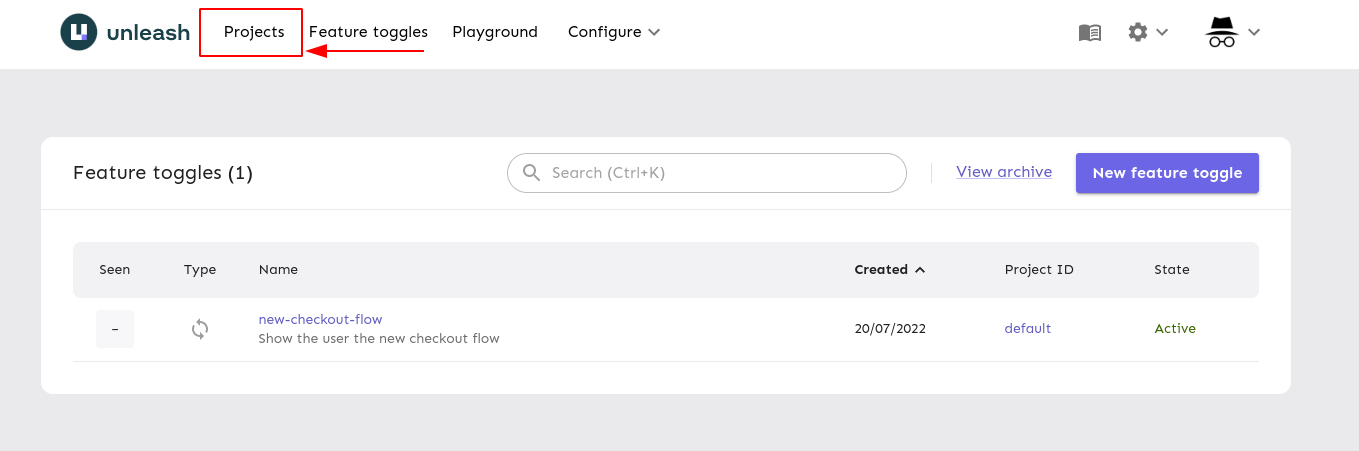Click the New feature toggle button

tap(1167, 173)
